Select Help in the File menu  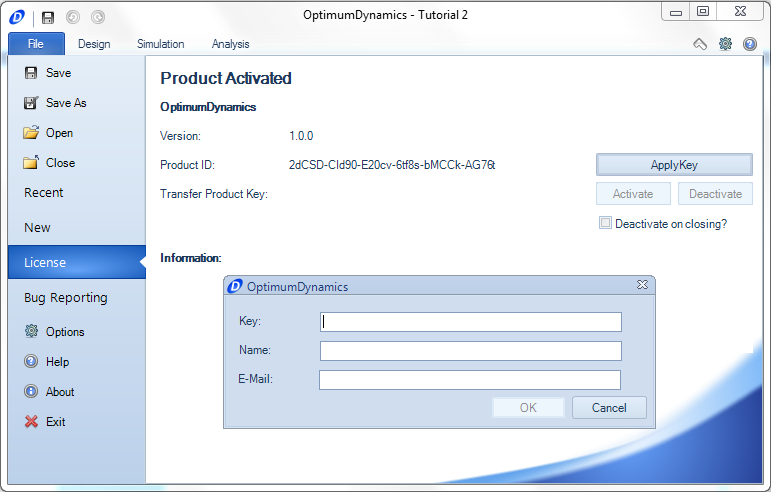point(77,362)
